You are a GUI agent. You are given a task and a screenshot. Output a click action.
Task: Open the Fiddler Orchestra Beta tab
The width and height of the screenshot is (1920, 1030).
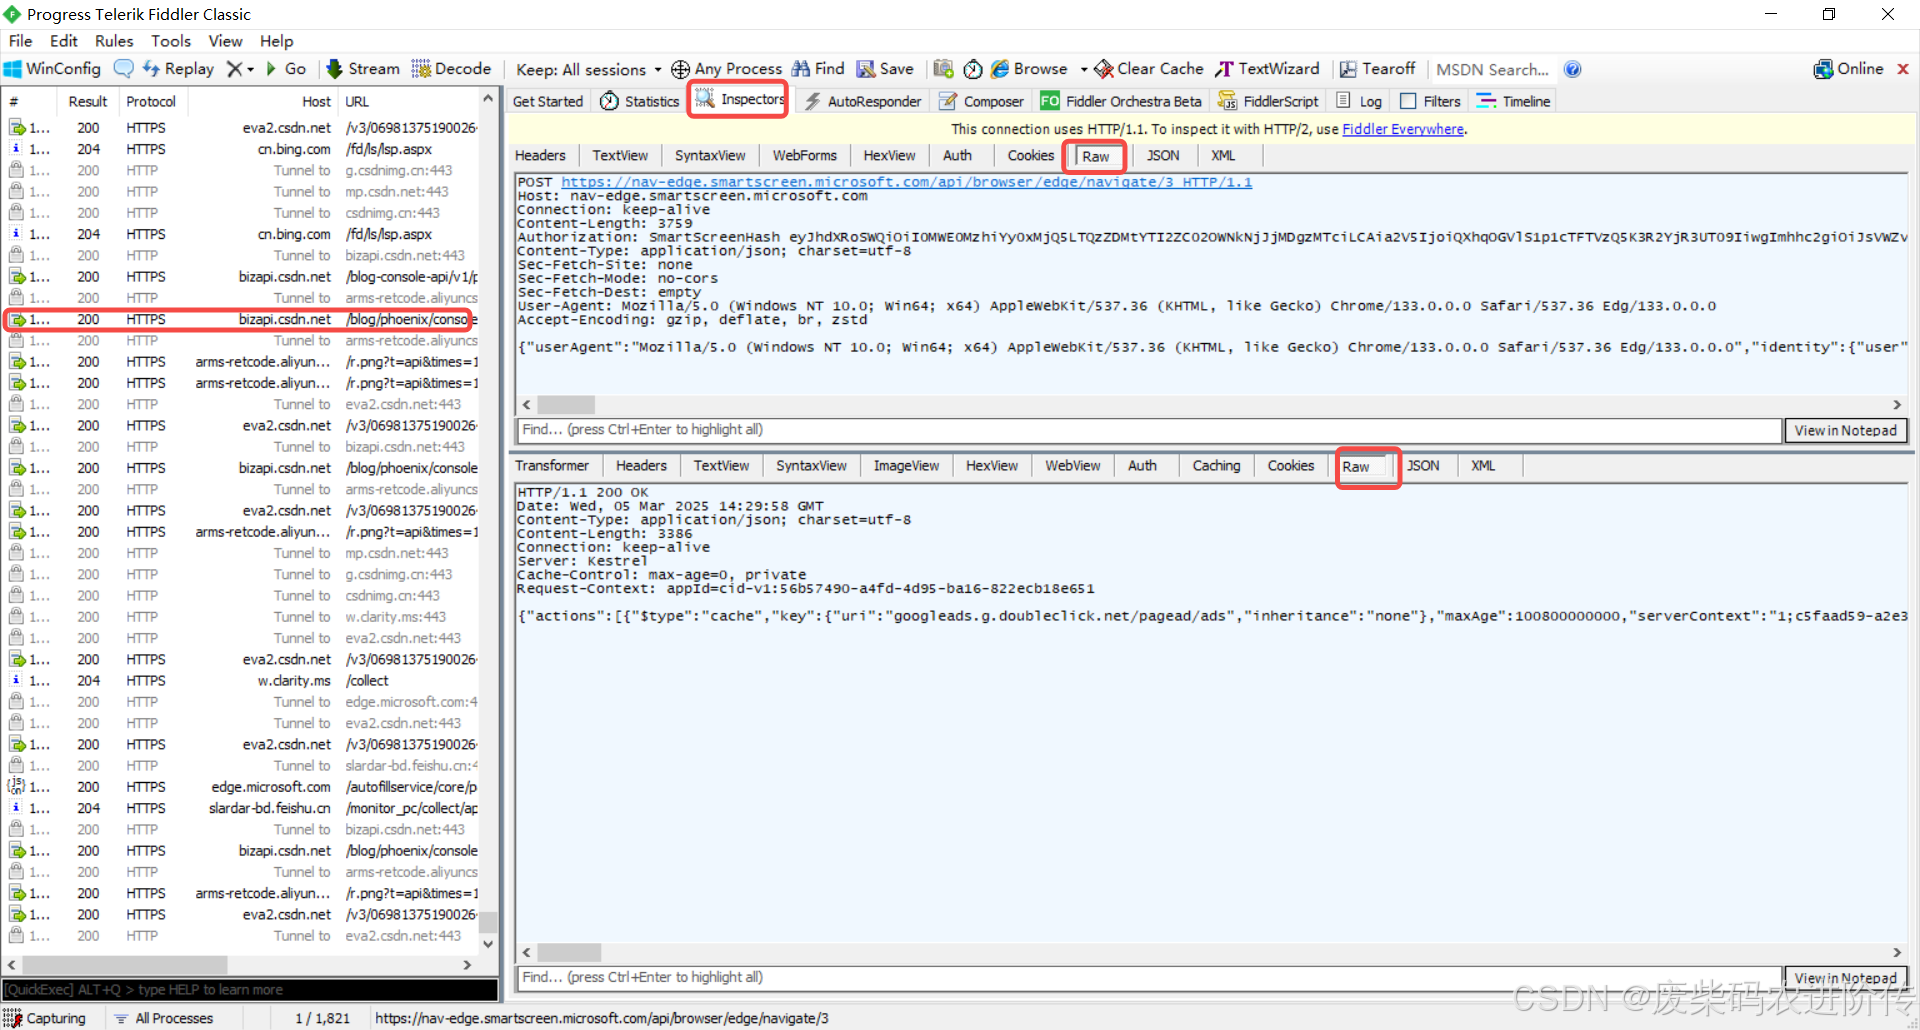pos(1121,101)
